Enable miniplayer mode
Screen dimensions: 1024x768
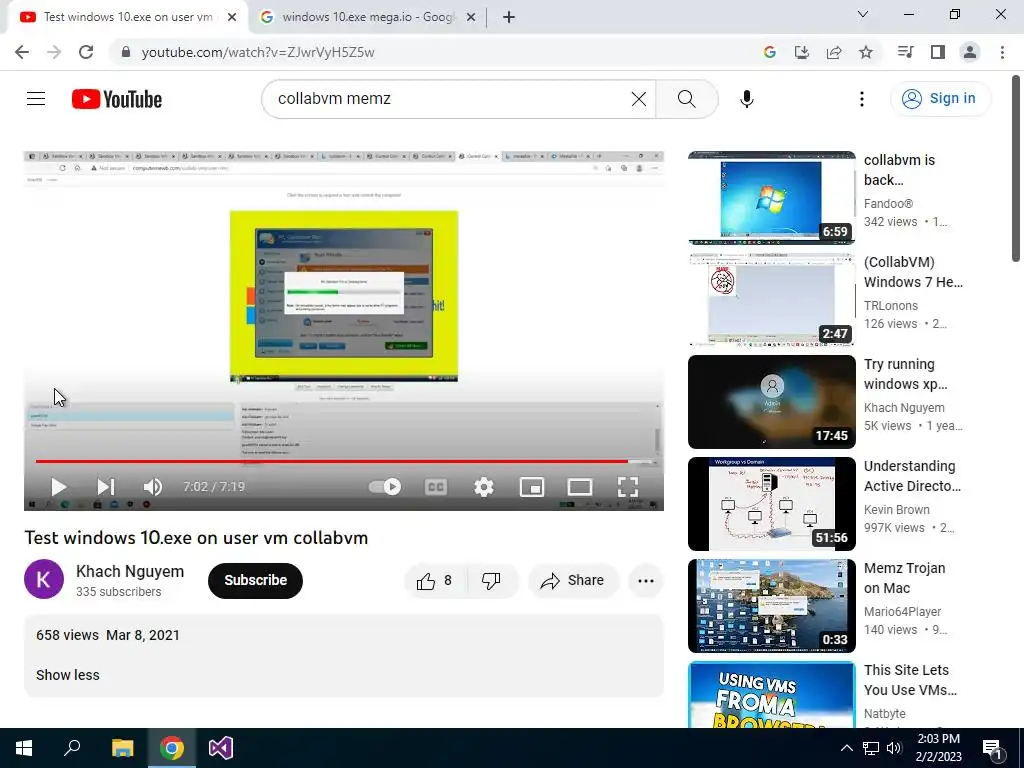coord(532,487)
